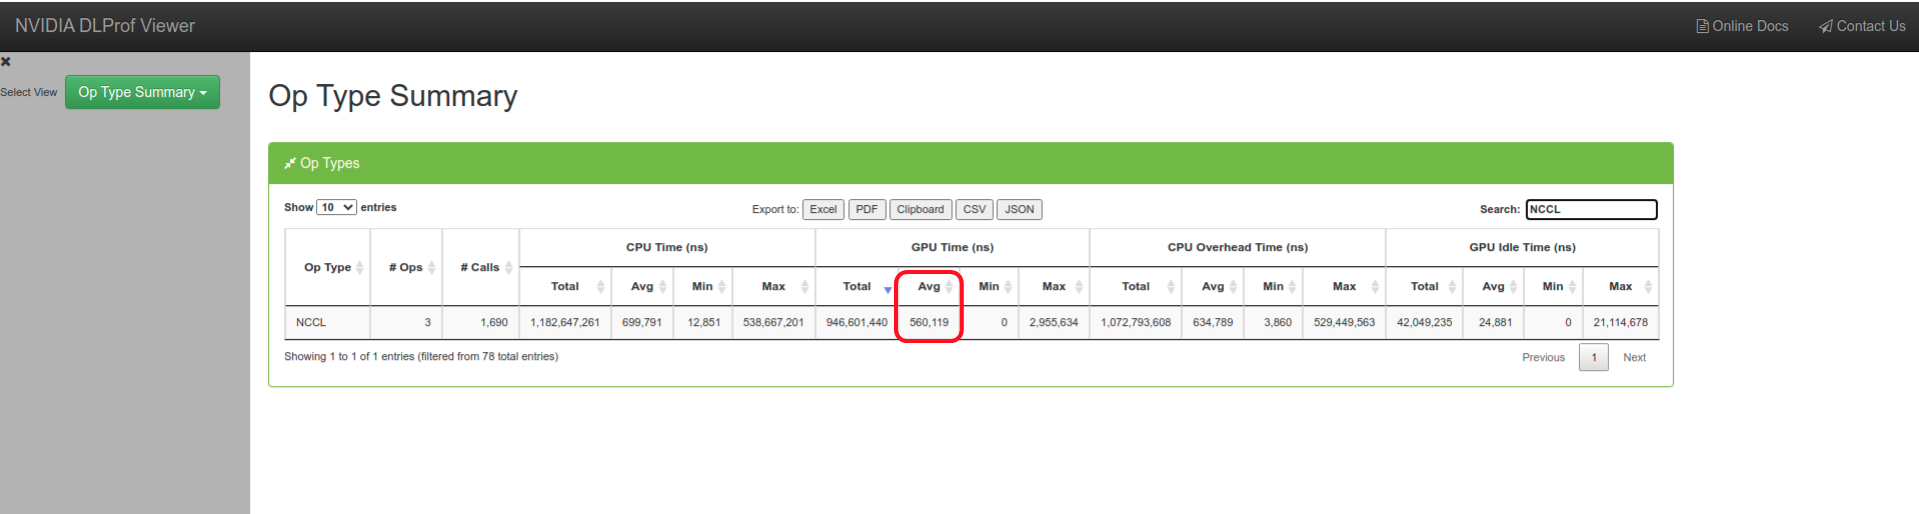Open the Contact Us link

1862,26
